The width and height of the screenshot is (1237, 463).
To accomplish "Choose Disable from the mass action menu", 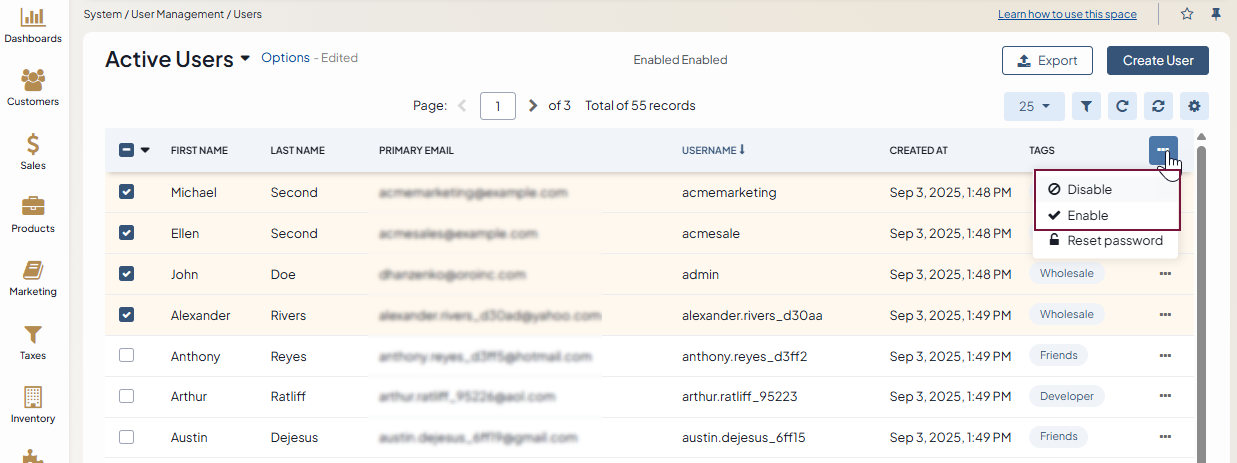I will [x=1088, y=189].
